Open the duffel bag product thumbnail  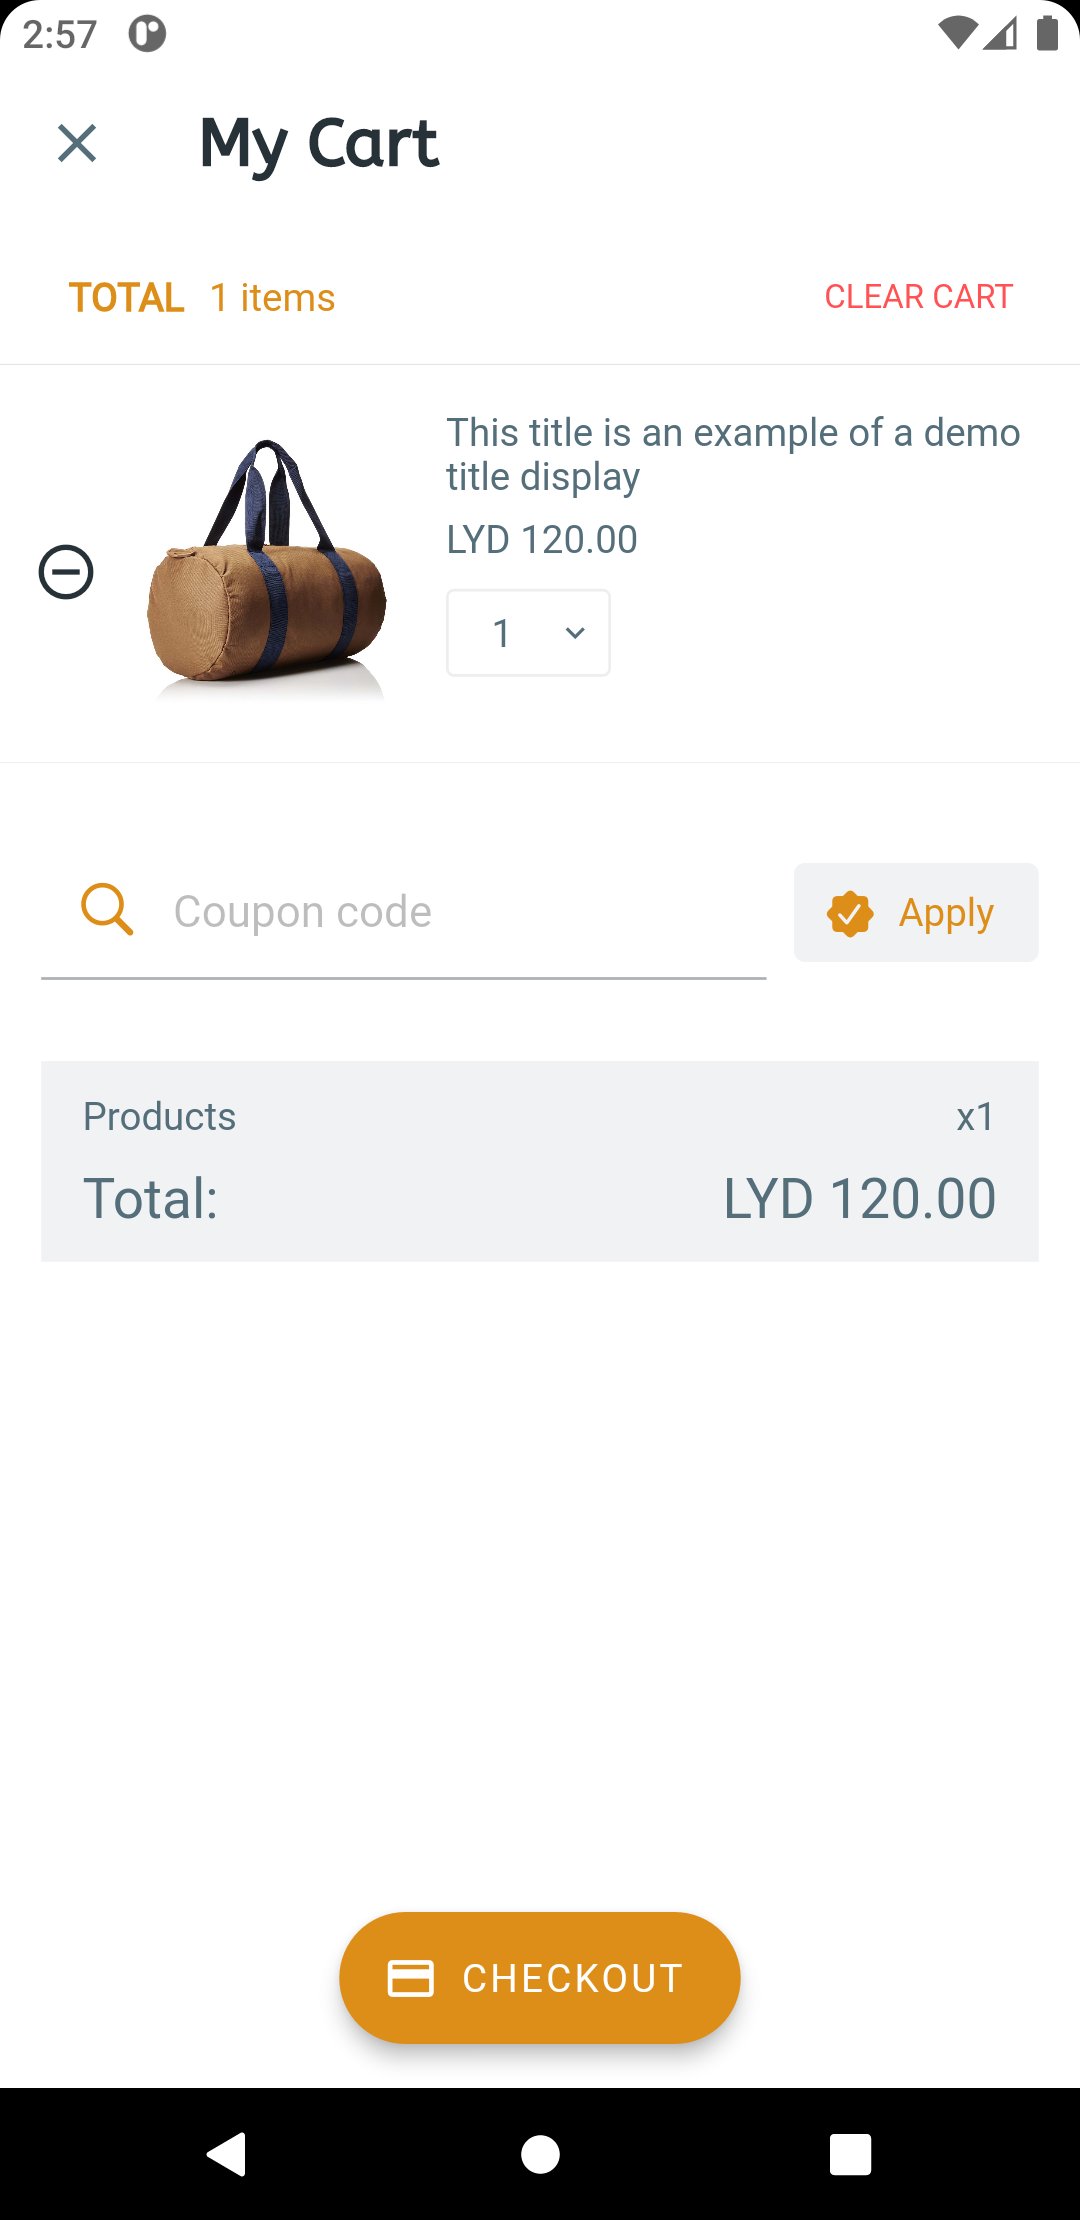[266, 570]
